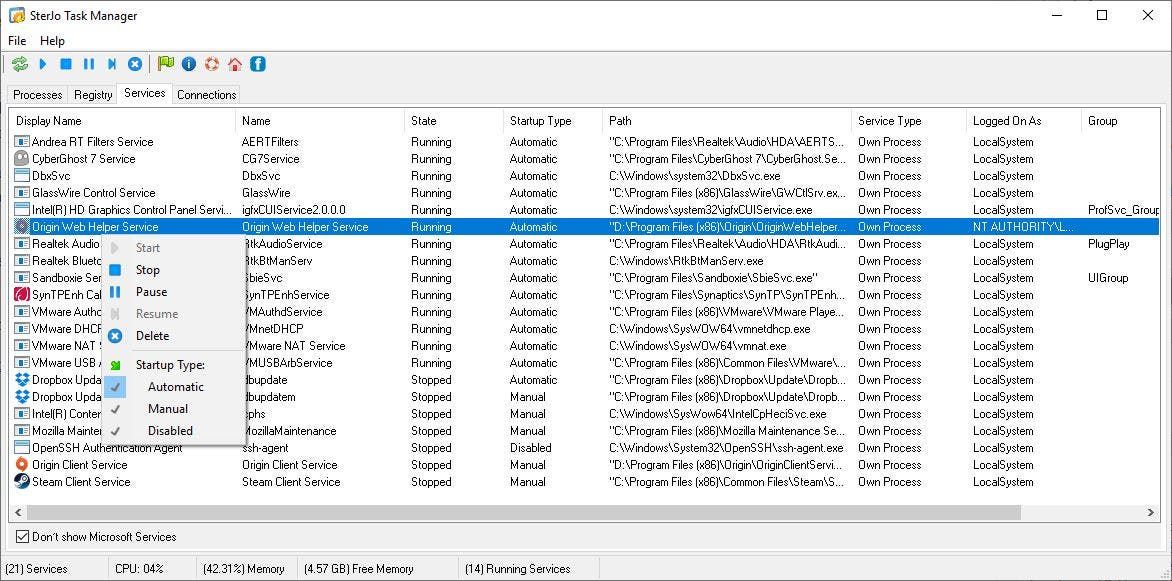The width and height of the screenshot is (1172, 581).
Task: Click the DbxSvc row icon
Action: (x=22, y=176)
